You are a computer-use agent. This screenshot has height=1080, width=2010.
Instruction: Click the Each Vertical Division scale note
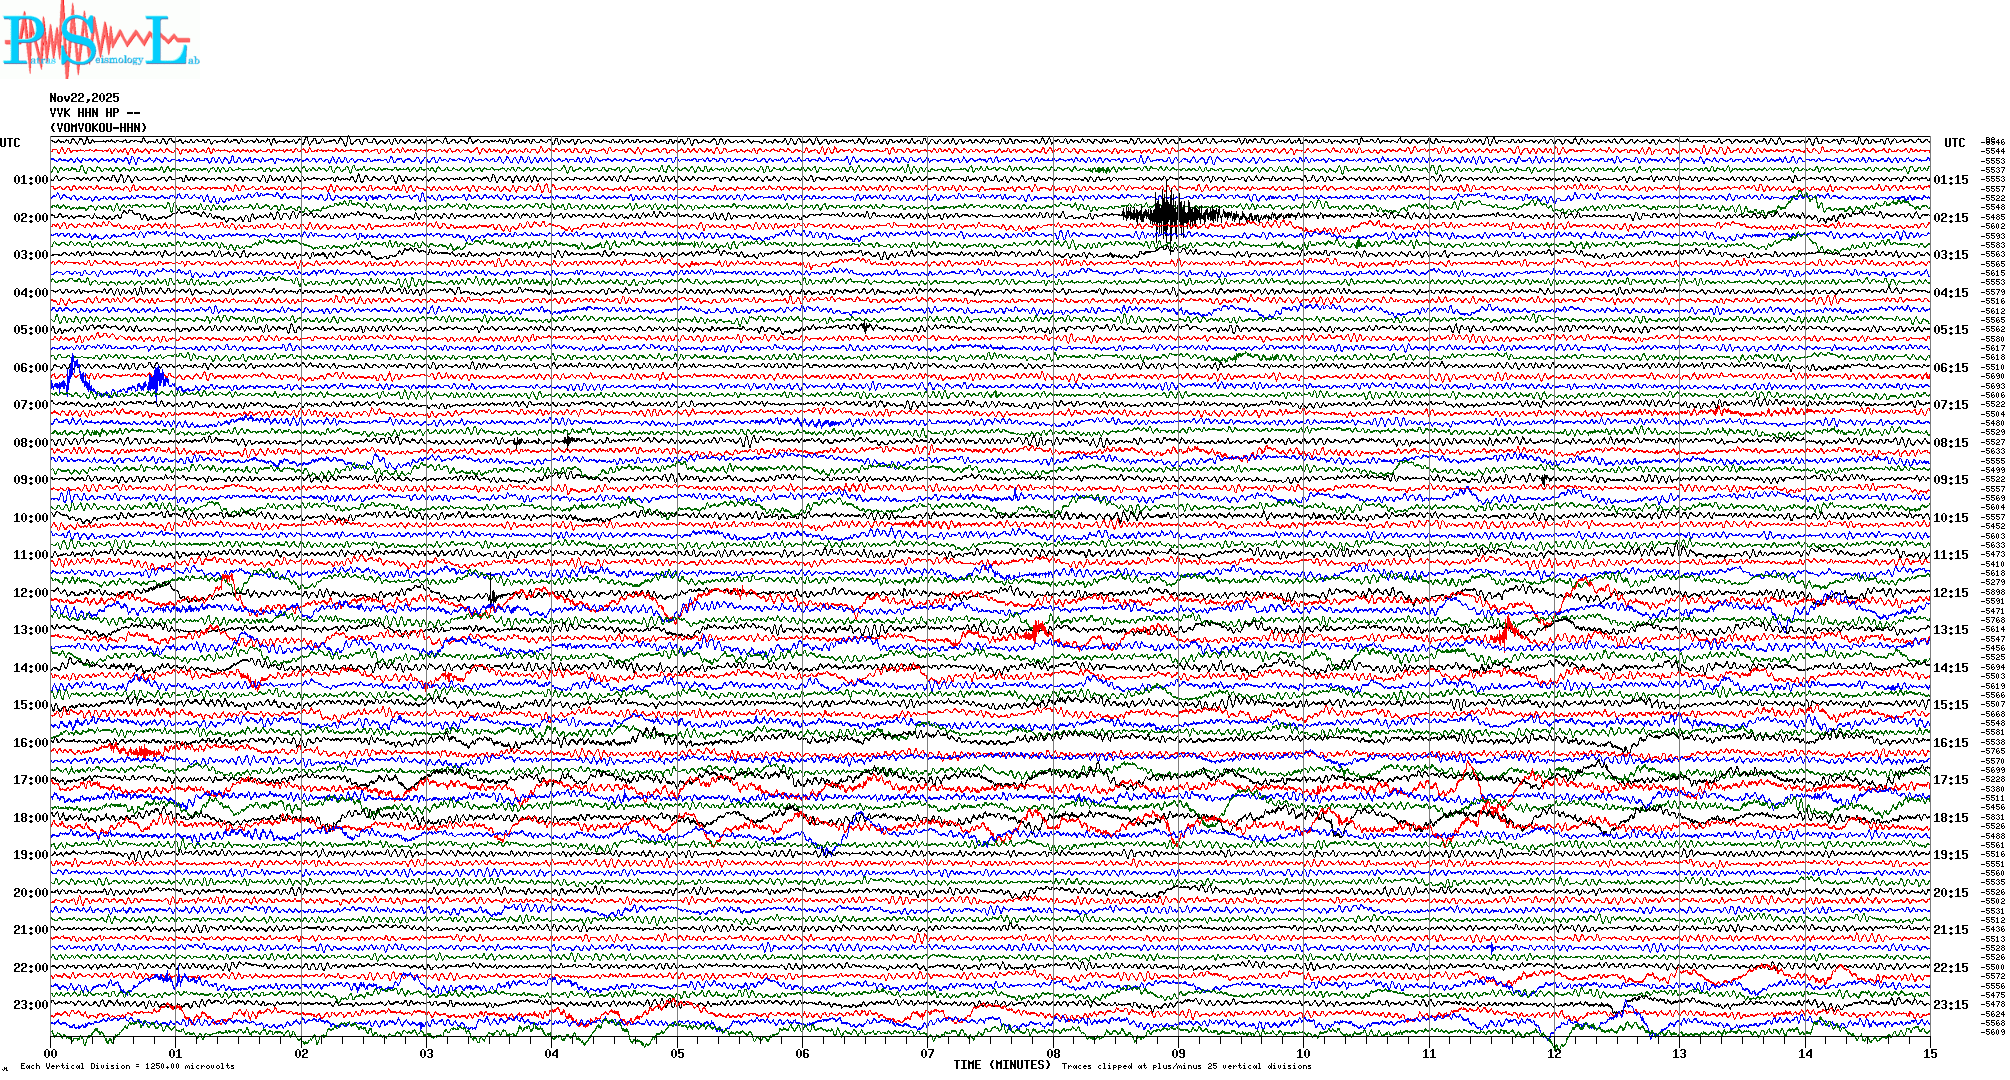pyautogui.click(x=127, y=1066)
